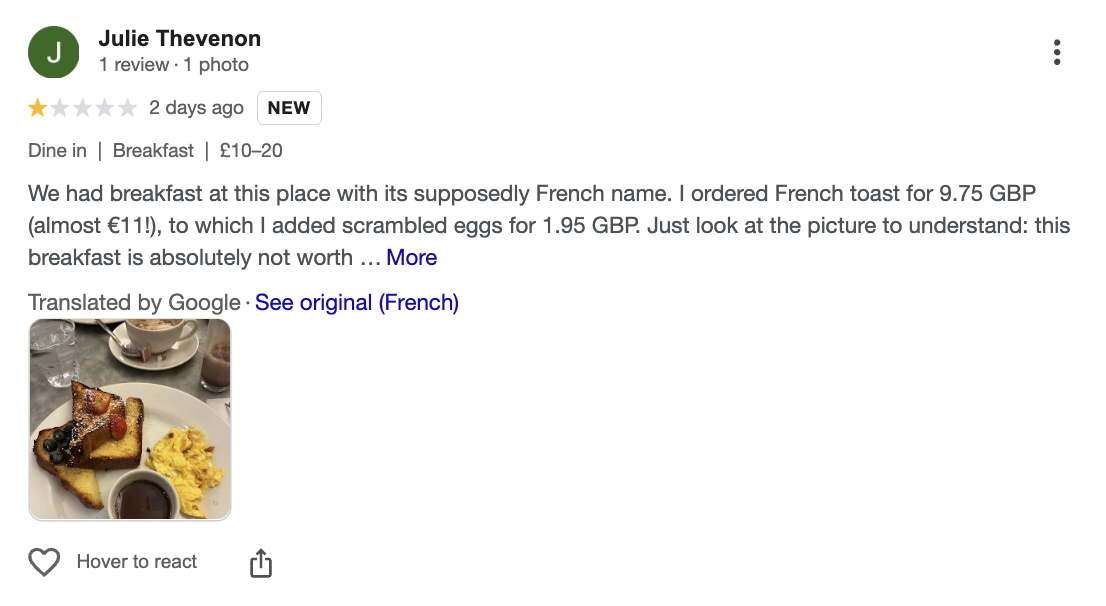Select the "Breakfast" meal type tag
Image resolution: width=1106 pixels, height=606 pixels.
click(x=153, y=151)
